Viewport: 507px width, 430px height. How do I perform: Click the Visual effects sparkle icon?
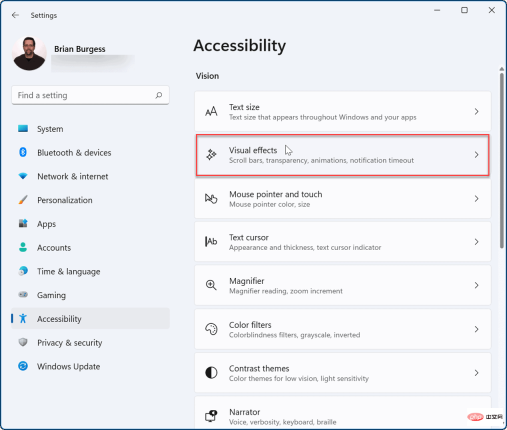click(211, 155)
